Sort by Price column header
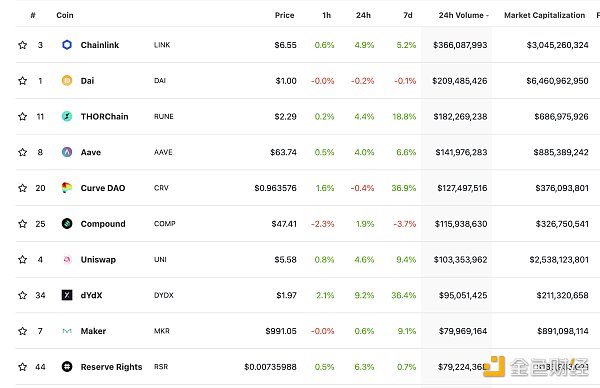 coord(284,15)
